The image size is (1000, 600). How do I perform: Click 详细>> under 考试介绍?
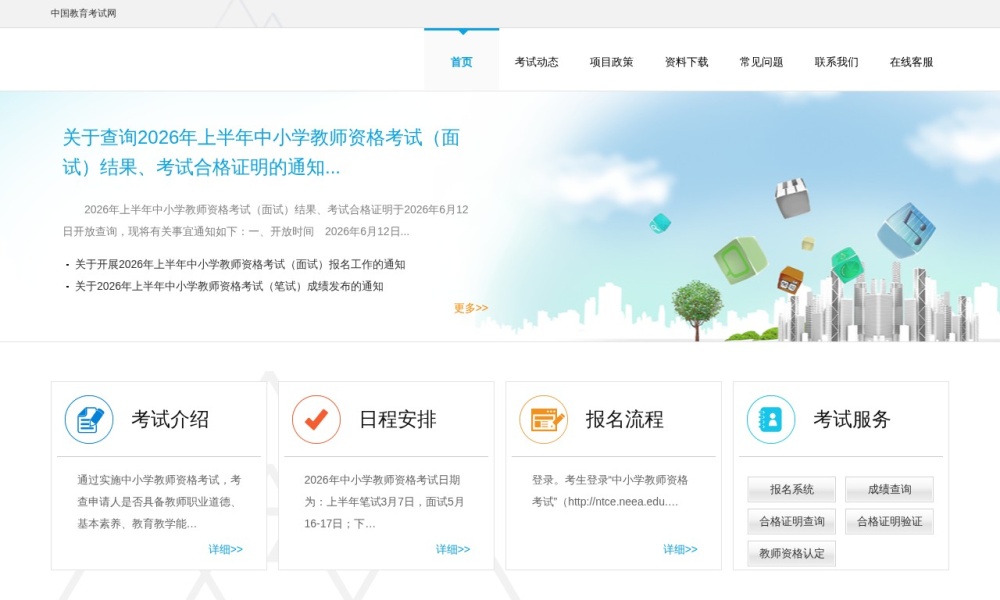pyautogui.click(x=226, y=549)
